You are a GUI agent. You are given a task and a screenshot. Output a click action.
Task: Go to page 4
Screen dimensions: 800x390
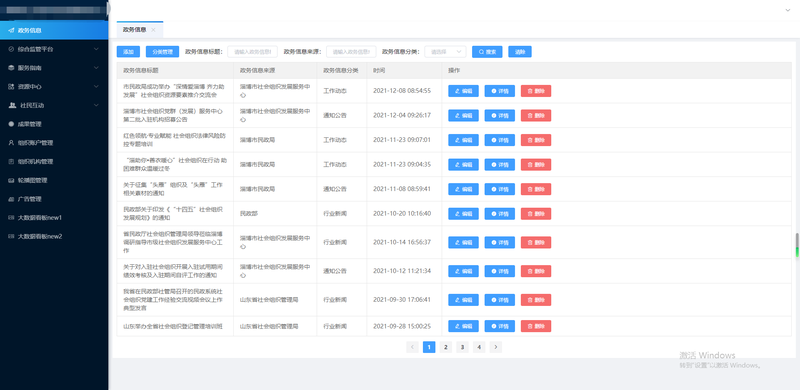(479, 347)
